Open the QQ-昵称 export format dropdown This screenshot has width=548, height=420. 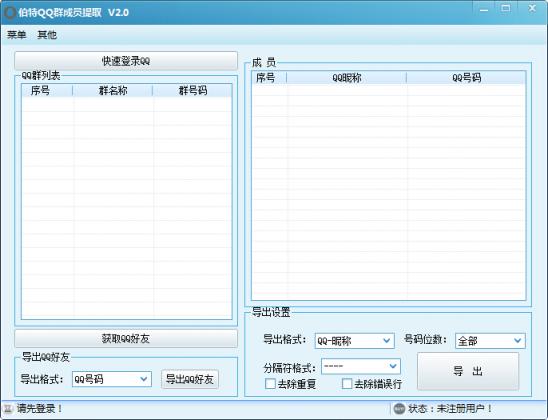(354, 341)
